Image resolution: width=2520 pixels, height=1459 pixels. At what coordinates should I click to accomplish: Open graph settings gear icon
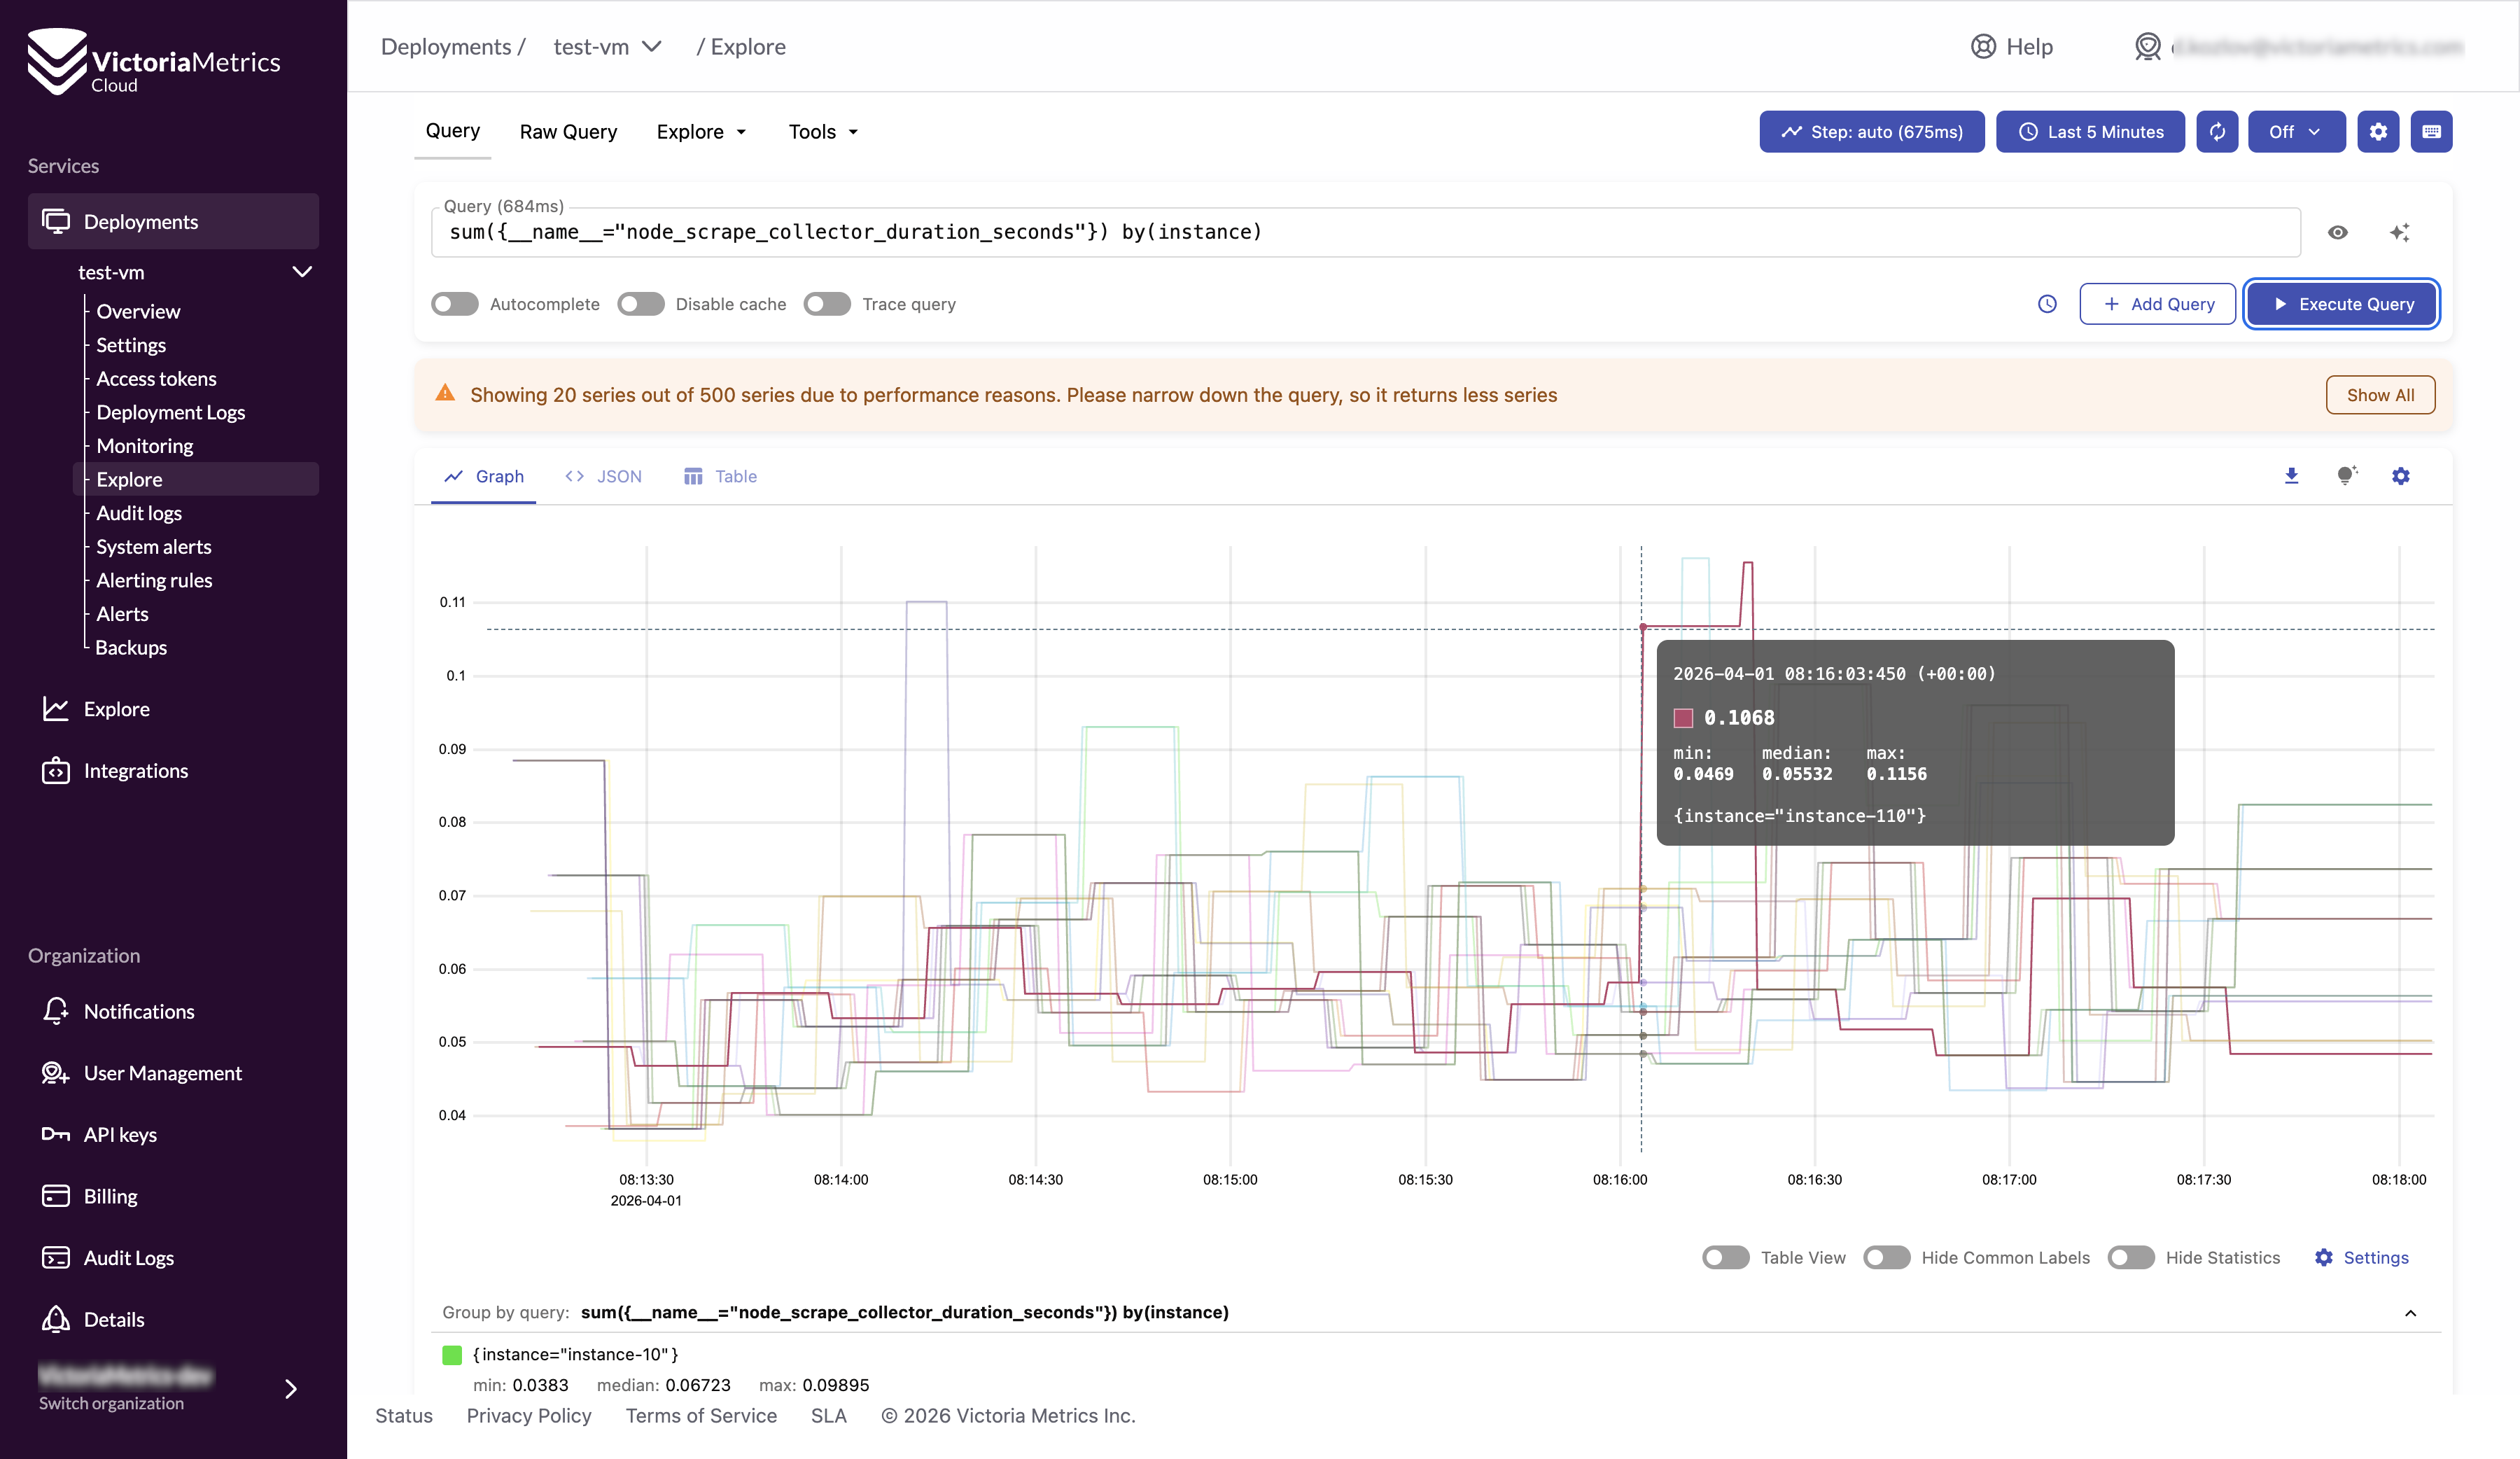2400,476
